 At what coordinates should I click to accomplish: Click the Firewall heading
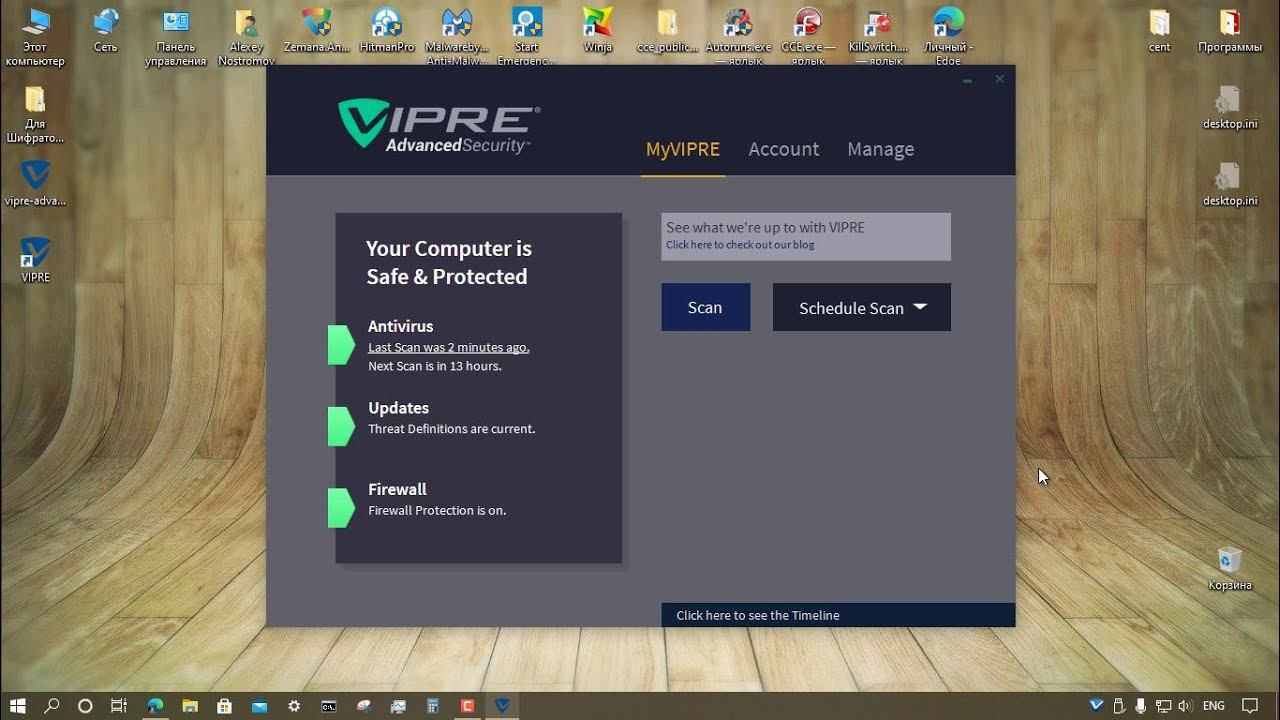point(397,489)
